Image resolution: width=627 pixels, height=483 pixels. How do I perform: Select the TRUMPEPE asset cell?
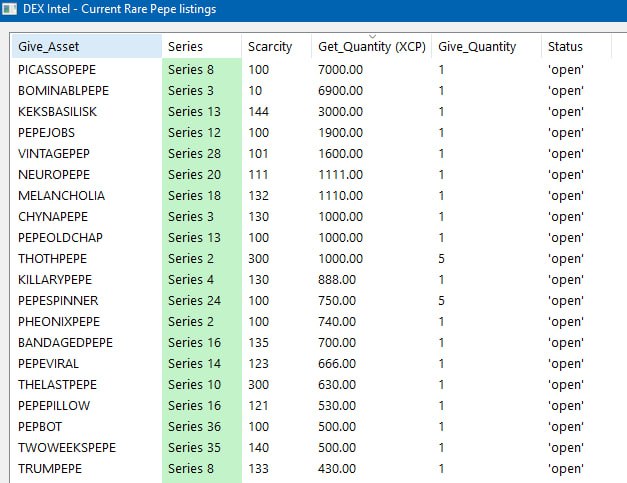tap(50, 469)
